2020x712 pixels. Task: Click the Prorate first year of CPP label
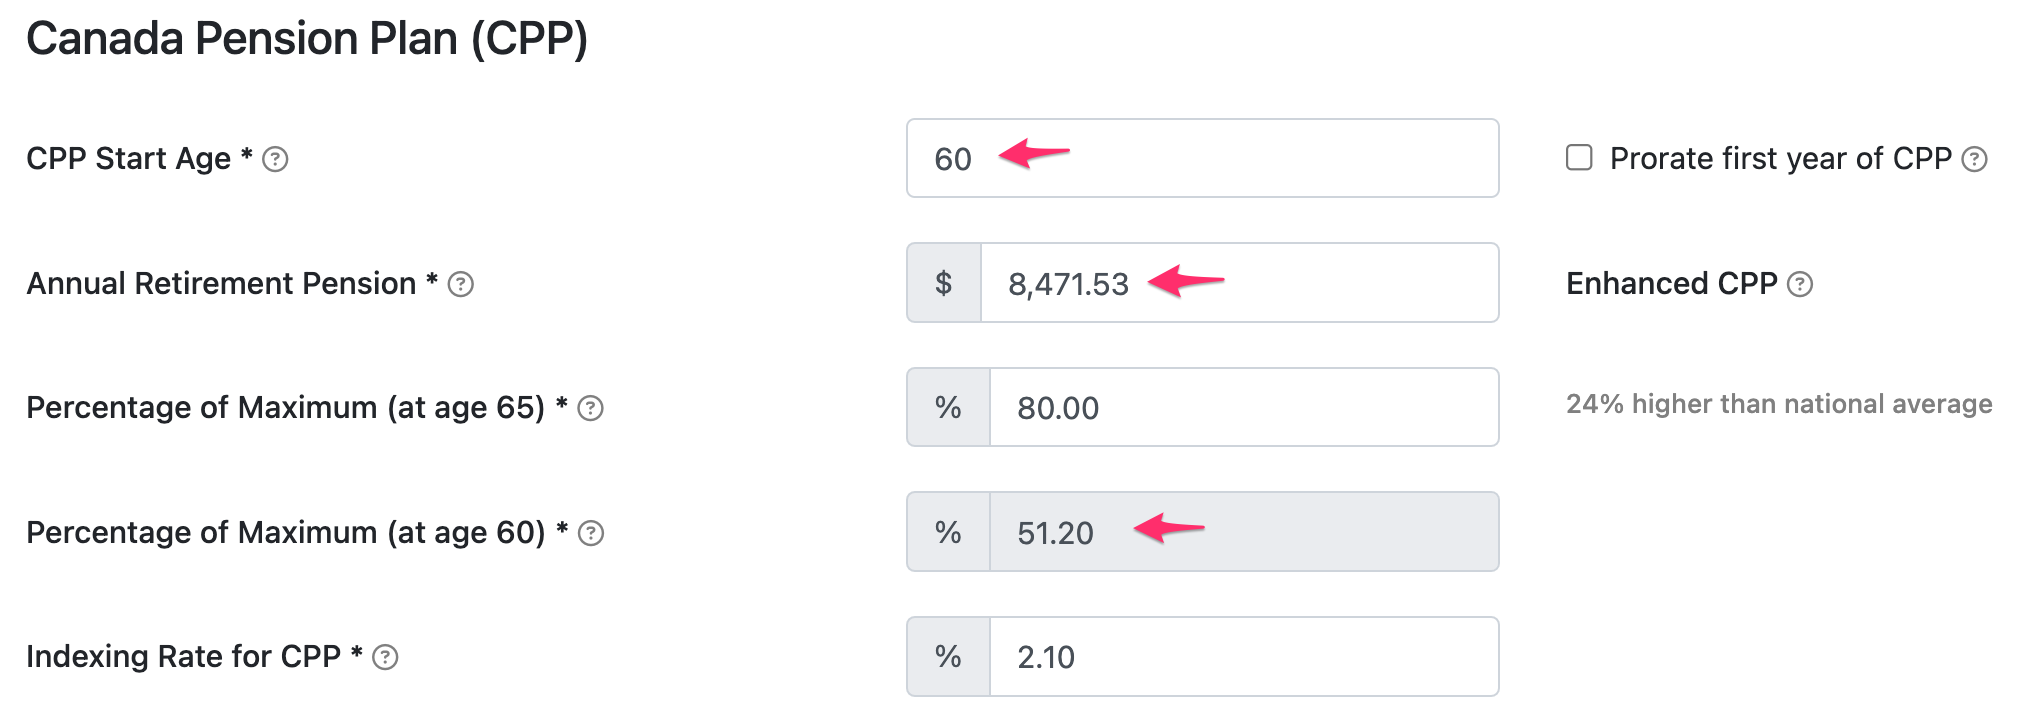1781,159
